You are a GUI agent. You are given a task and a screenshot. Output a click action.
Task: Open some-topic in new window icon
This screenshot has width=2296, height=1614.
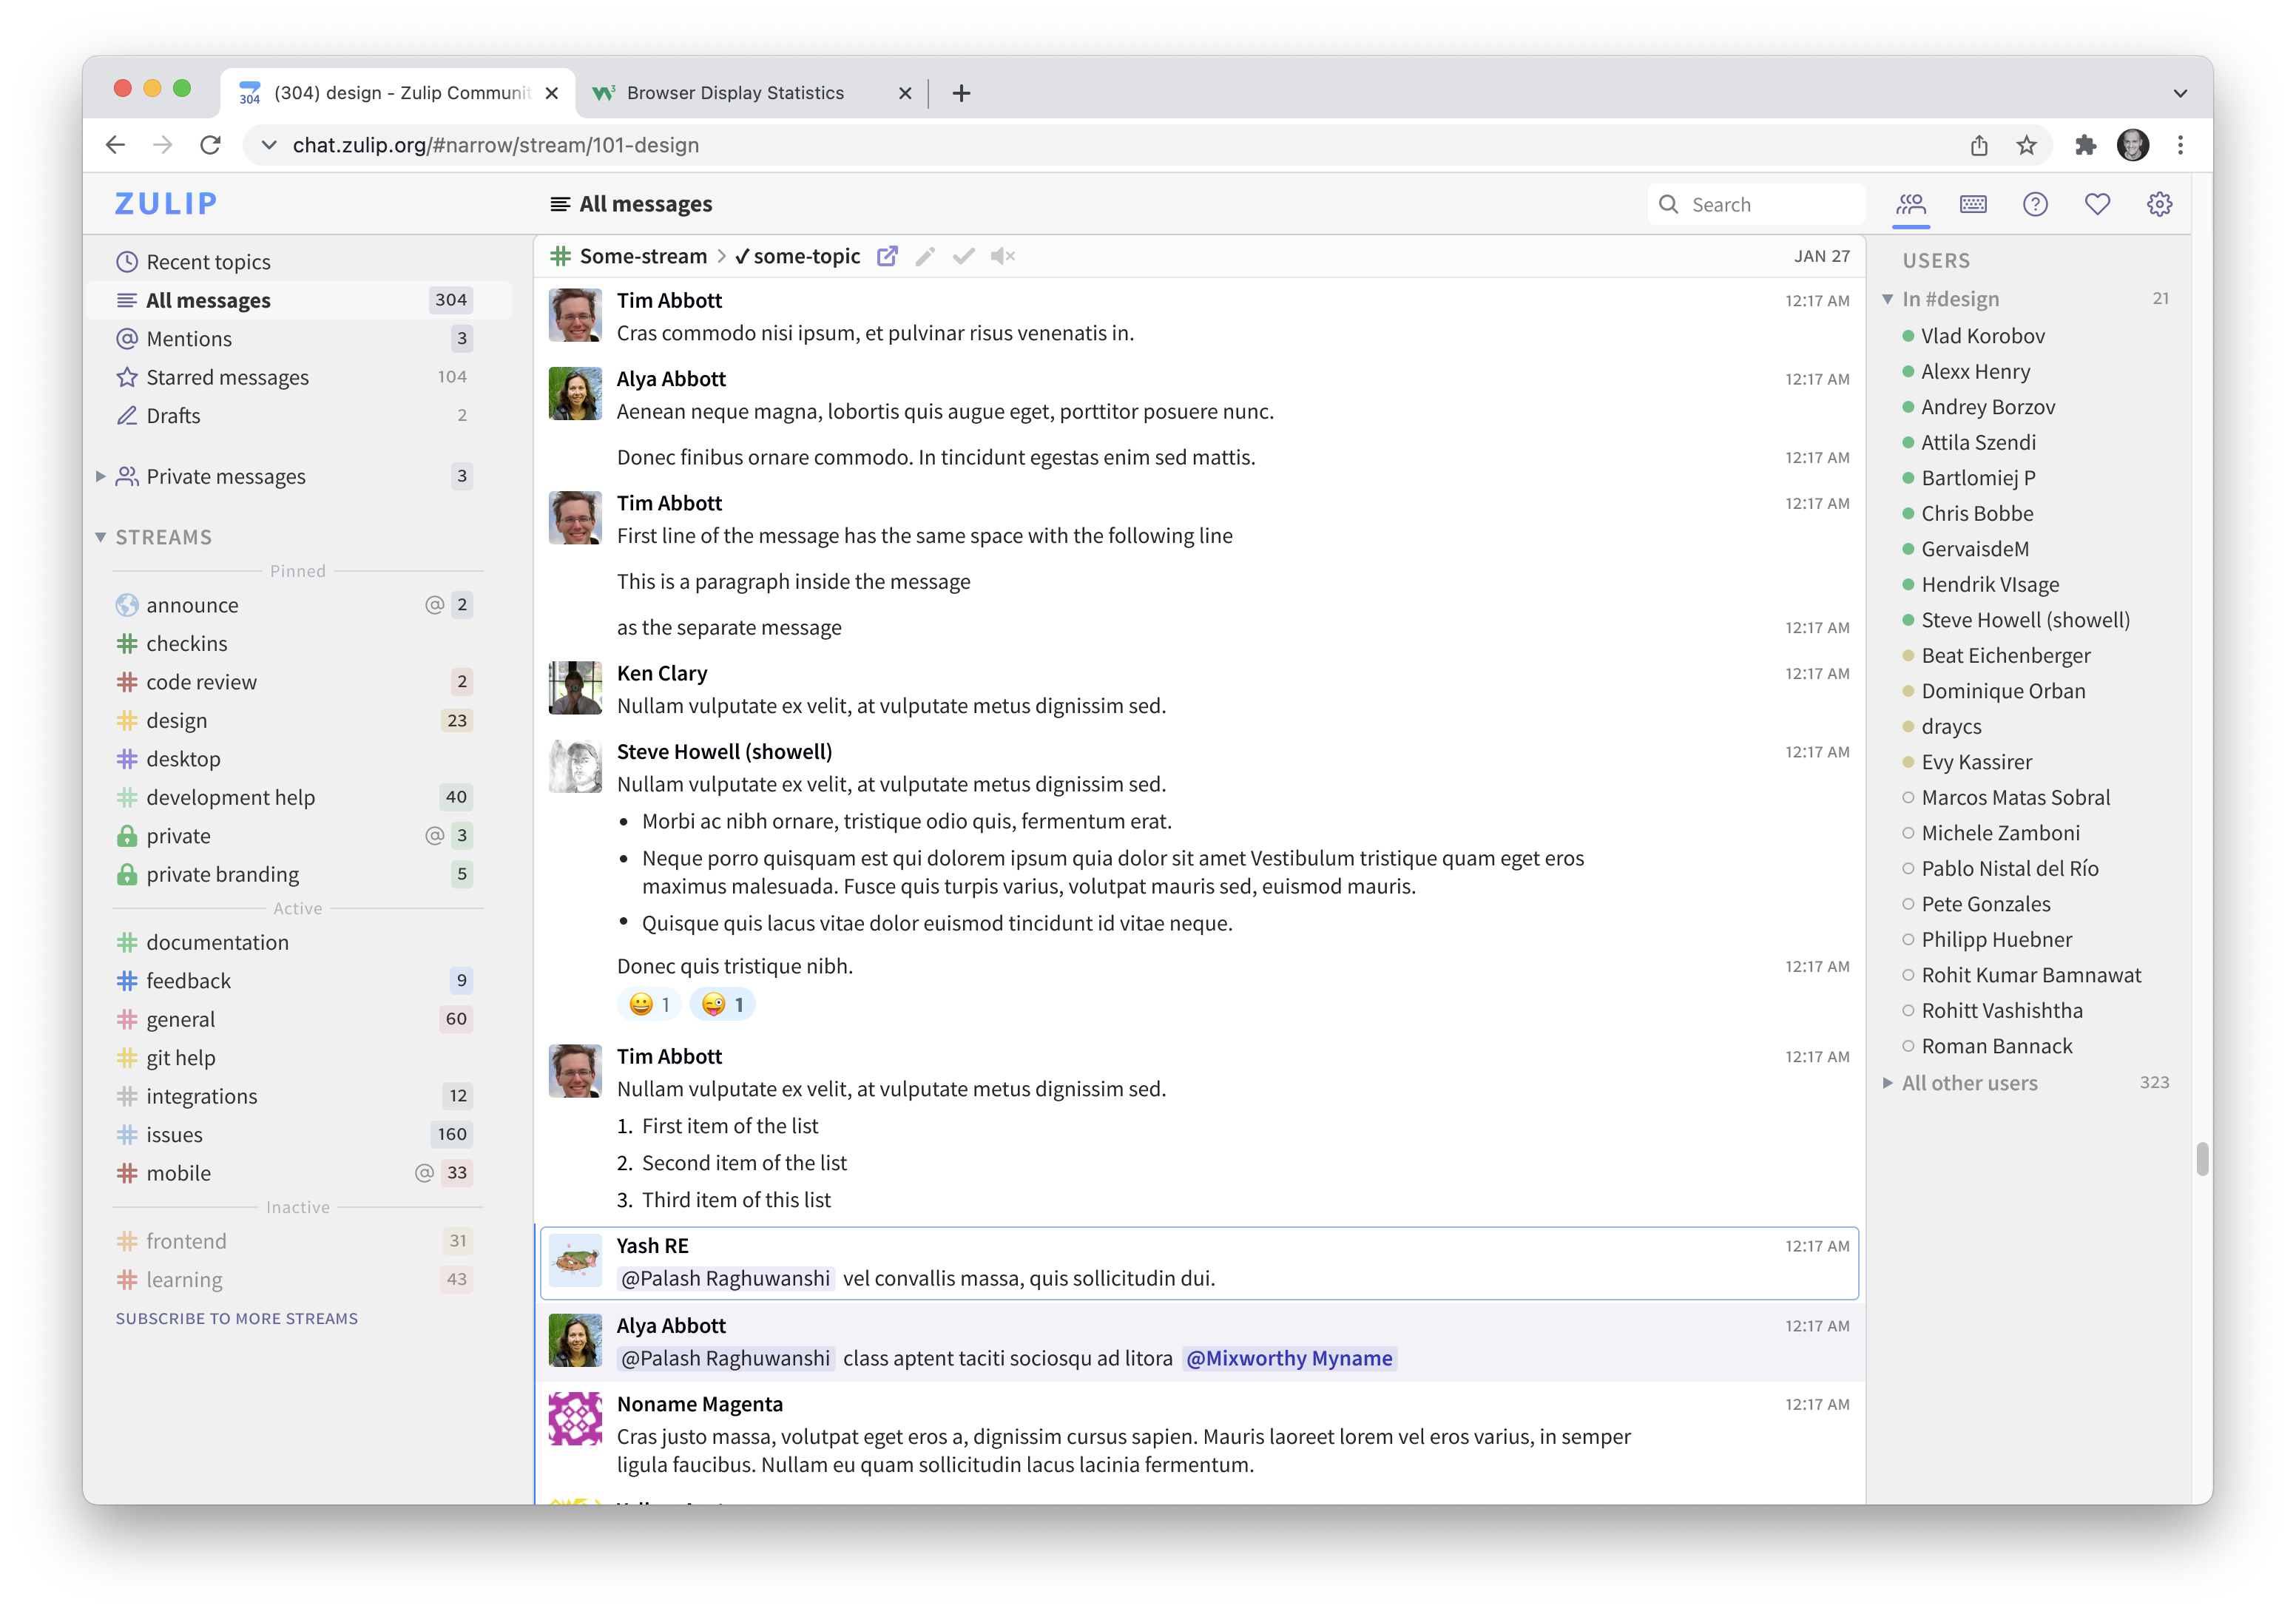point(887,256)
